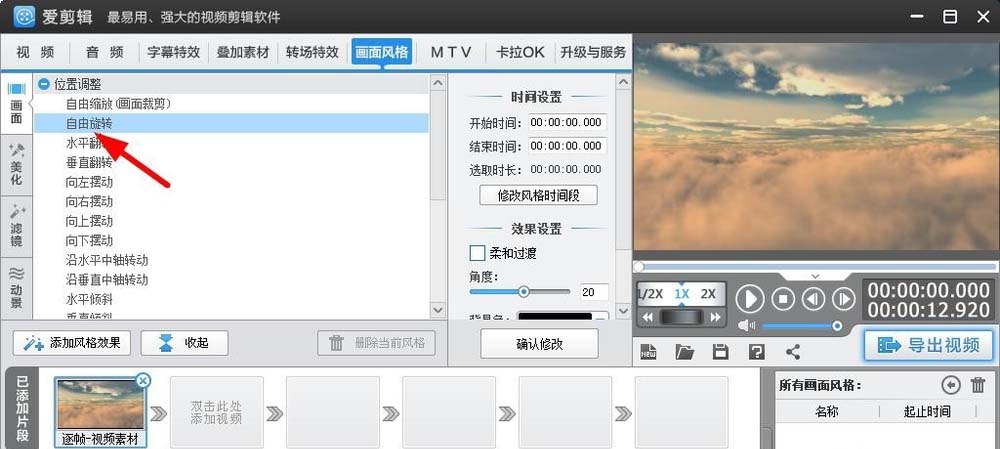Click 确认修改 button
Image resolution: width=1000 pixels, height=449 pixels.
click(540, 344)
